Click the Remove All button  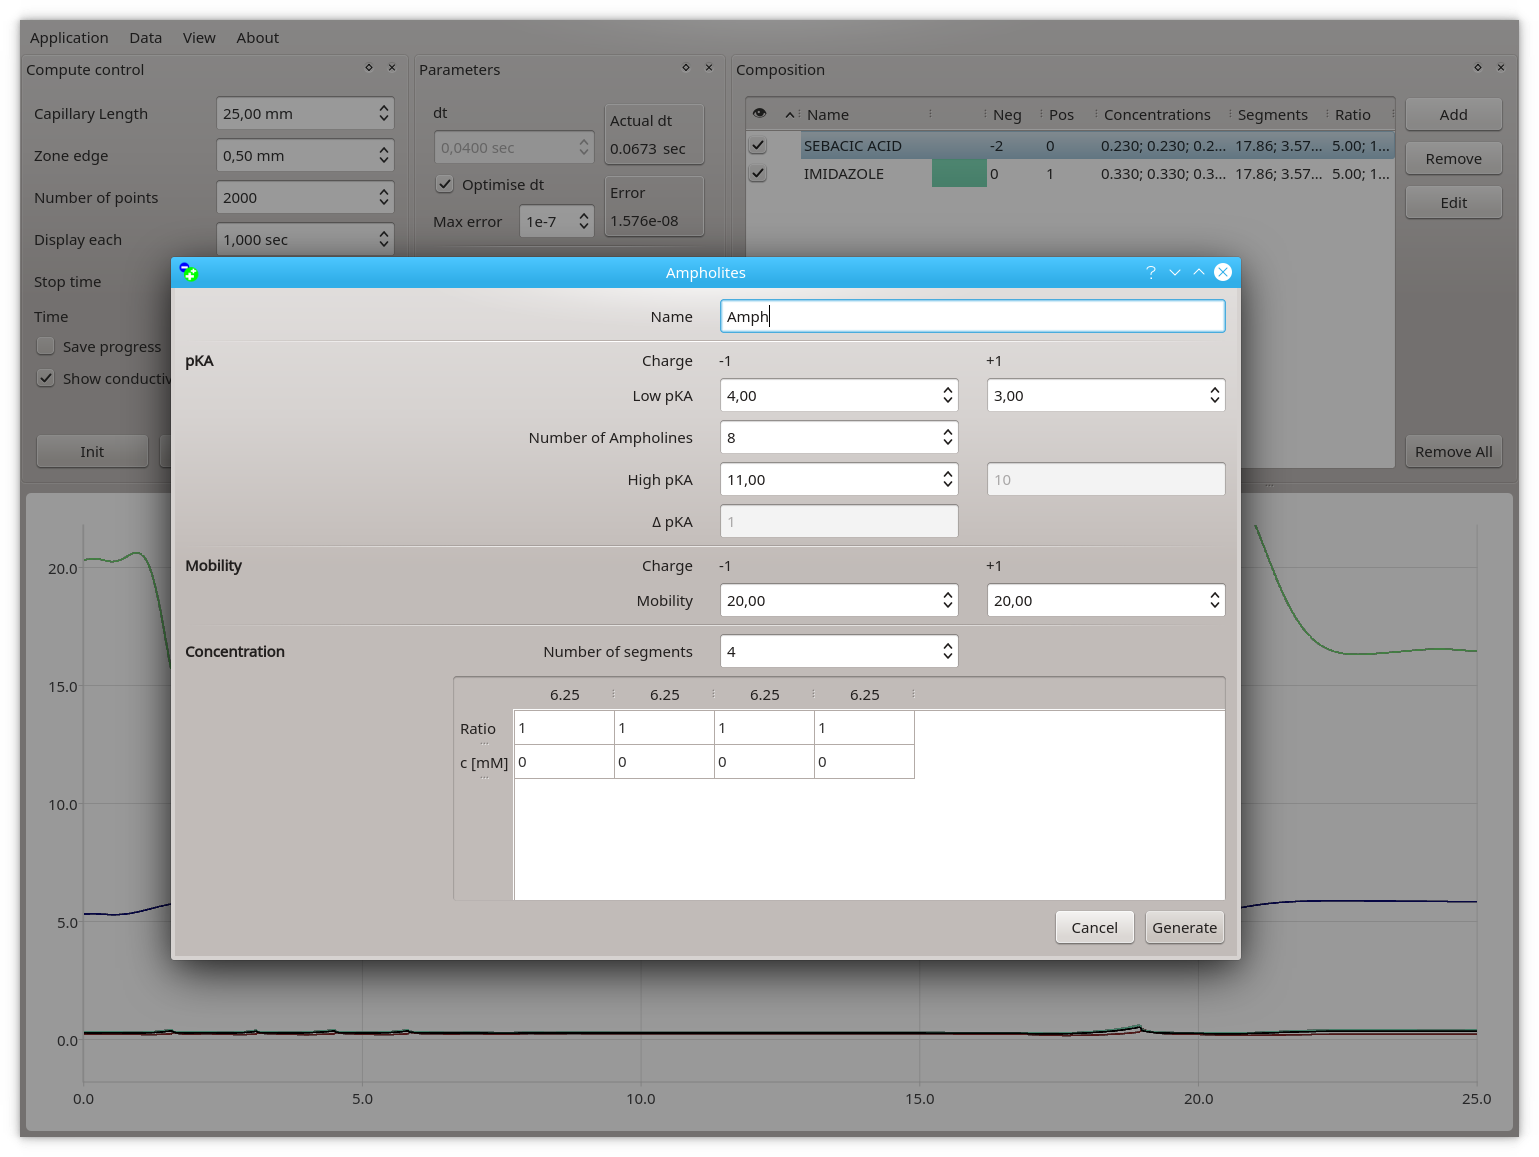(1453, 451)
